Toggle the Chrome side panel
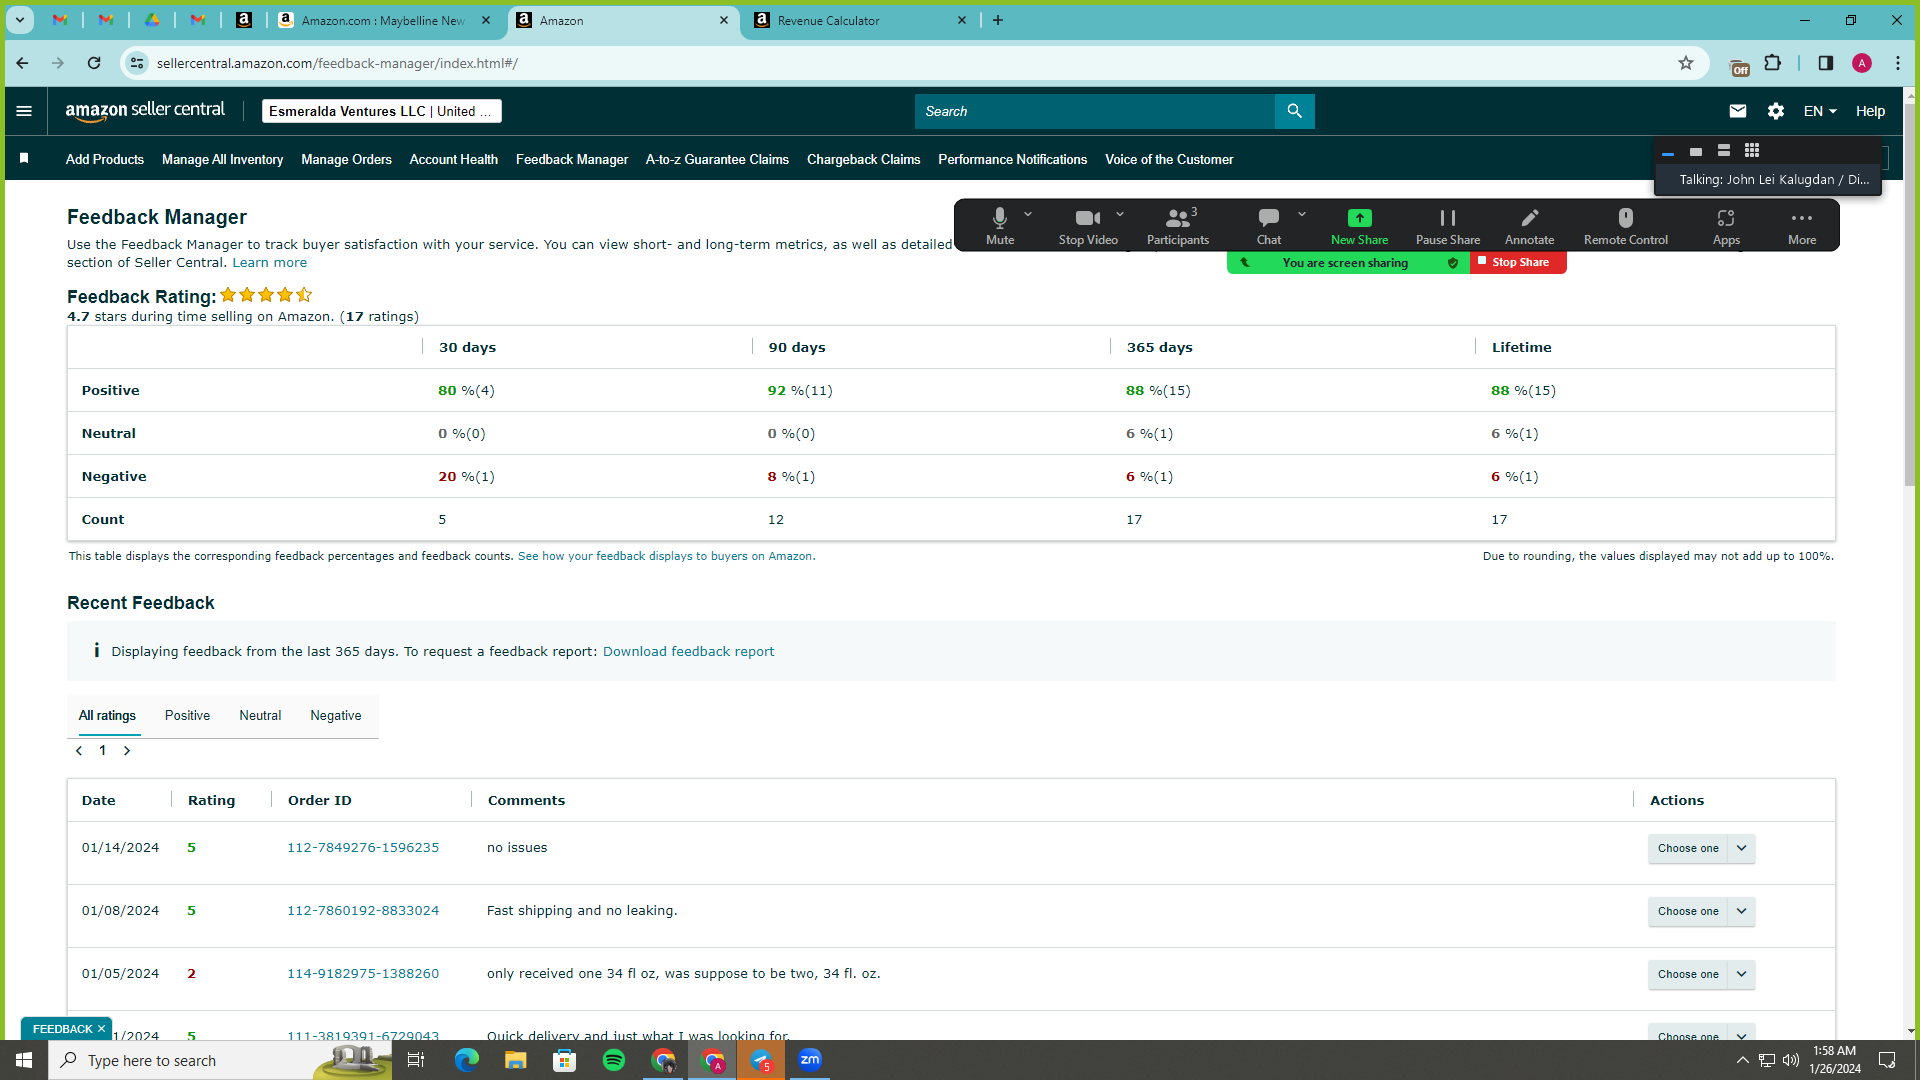This screenshot has height=1080, width=1920. pos(1826,63)
